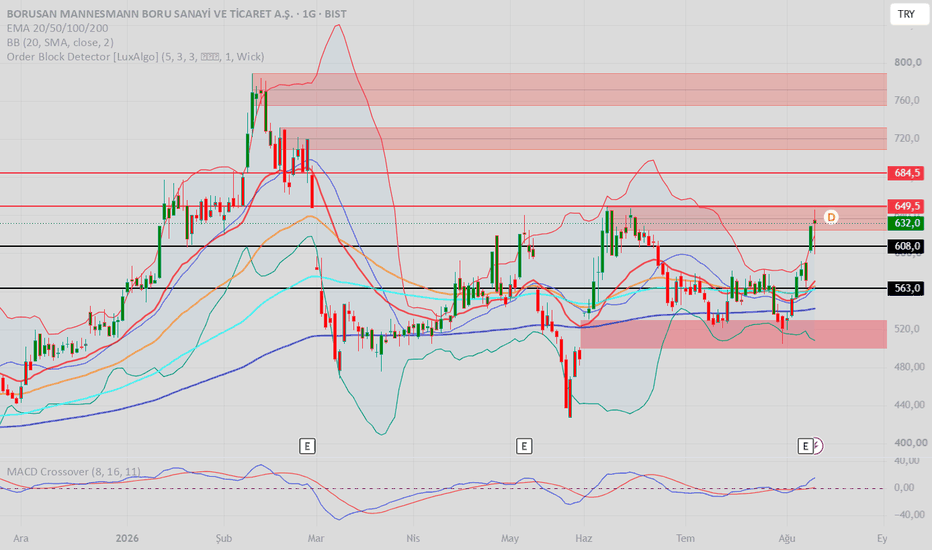The width and height of the screenshot is (932, 550).
Task: Click 520,0 on the price axis
Action: coord(908,329)
